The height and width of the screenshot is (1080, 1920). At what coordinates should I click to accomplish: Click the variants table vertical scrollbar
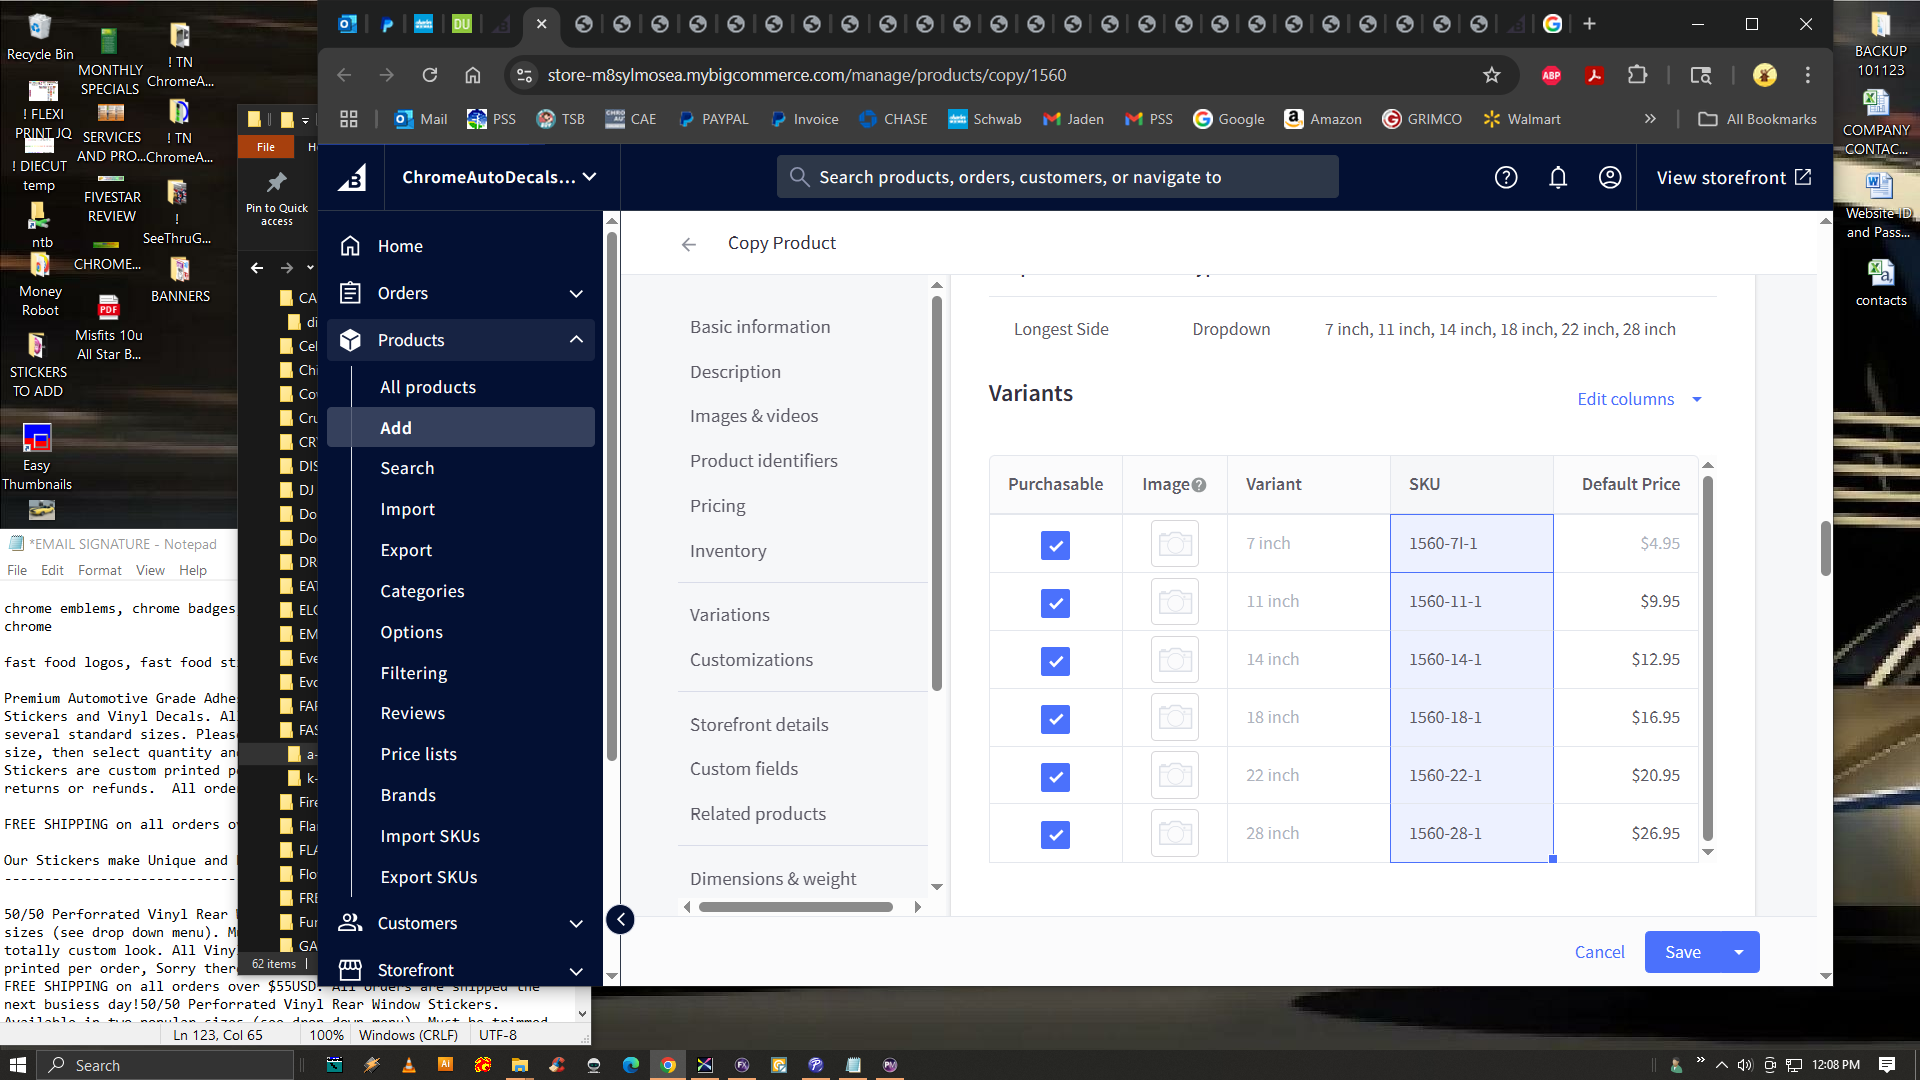click(x=1708, y=659)
